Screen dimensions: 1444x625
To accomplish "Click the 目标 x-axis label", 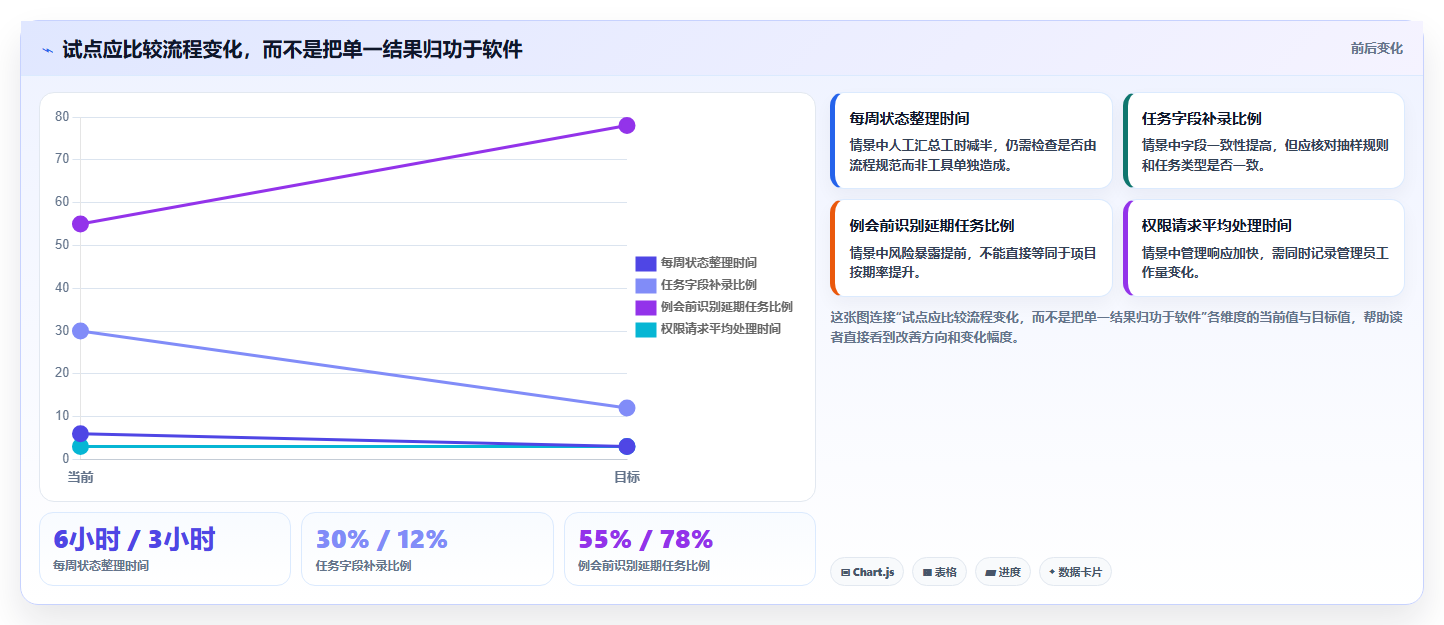I will click(x=627, y=477).
